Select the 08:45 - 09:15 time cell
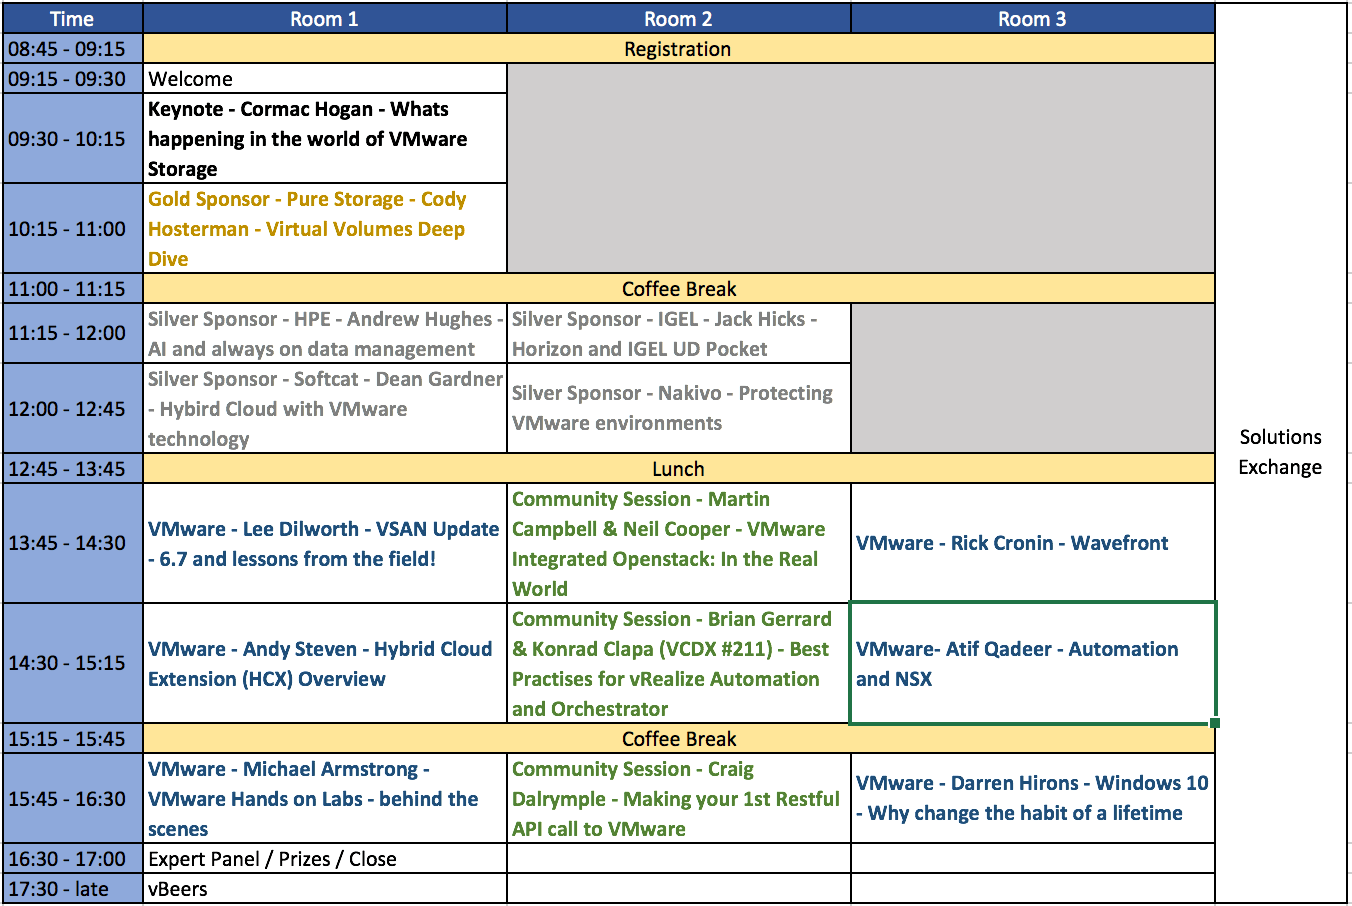This screenshot has height=906, width=1352. pyautogui.click(x=73, y=49)
